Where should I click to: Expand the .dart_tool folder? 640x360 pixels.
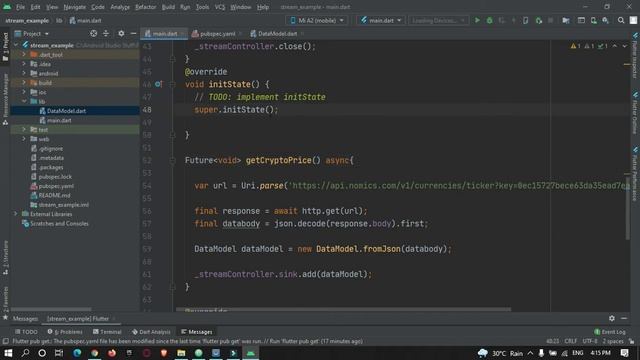click(x=24, y=54)
